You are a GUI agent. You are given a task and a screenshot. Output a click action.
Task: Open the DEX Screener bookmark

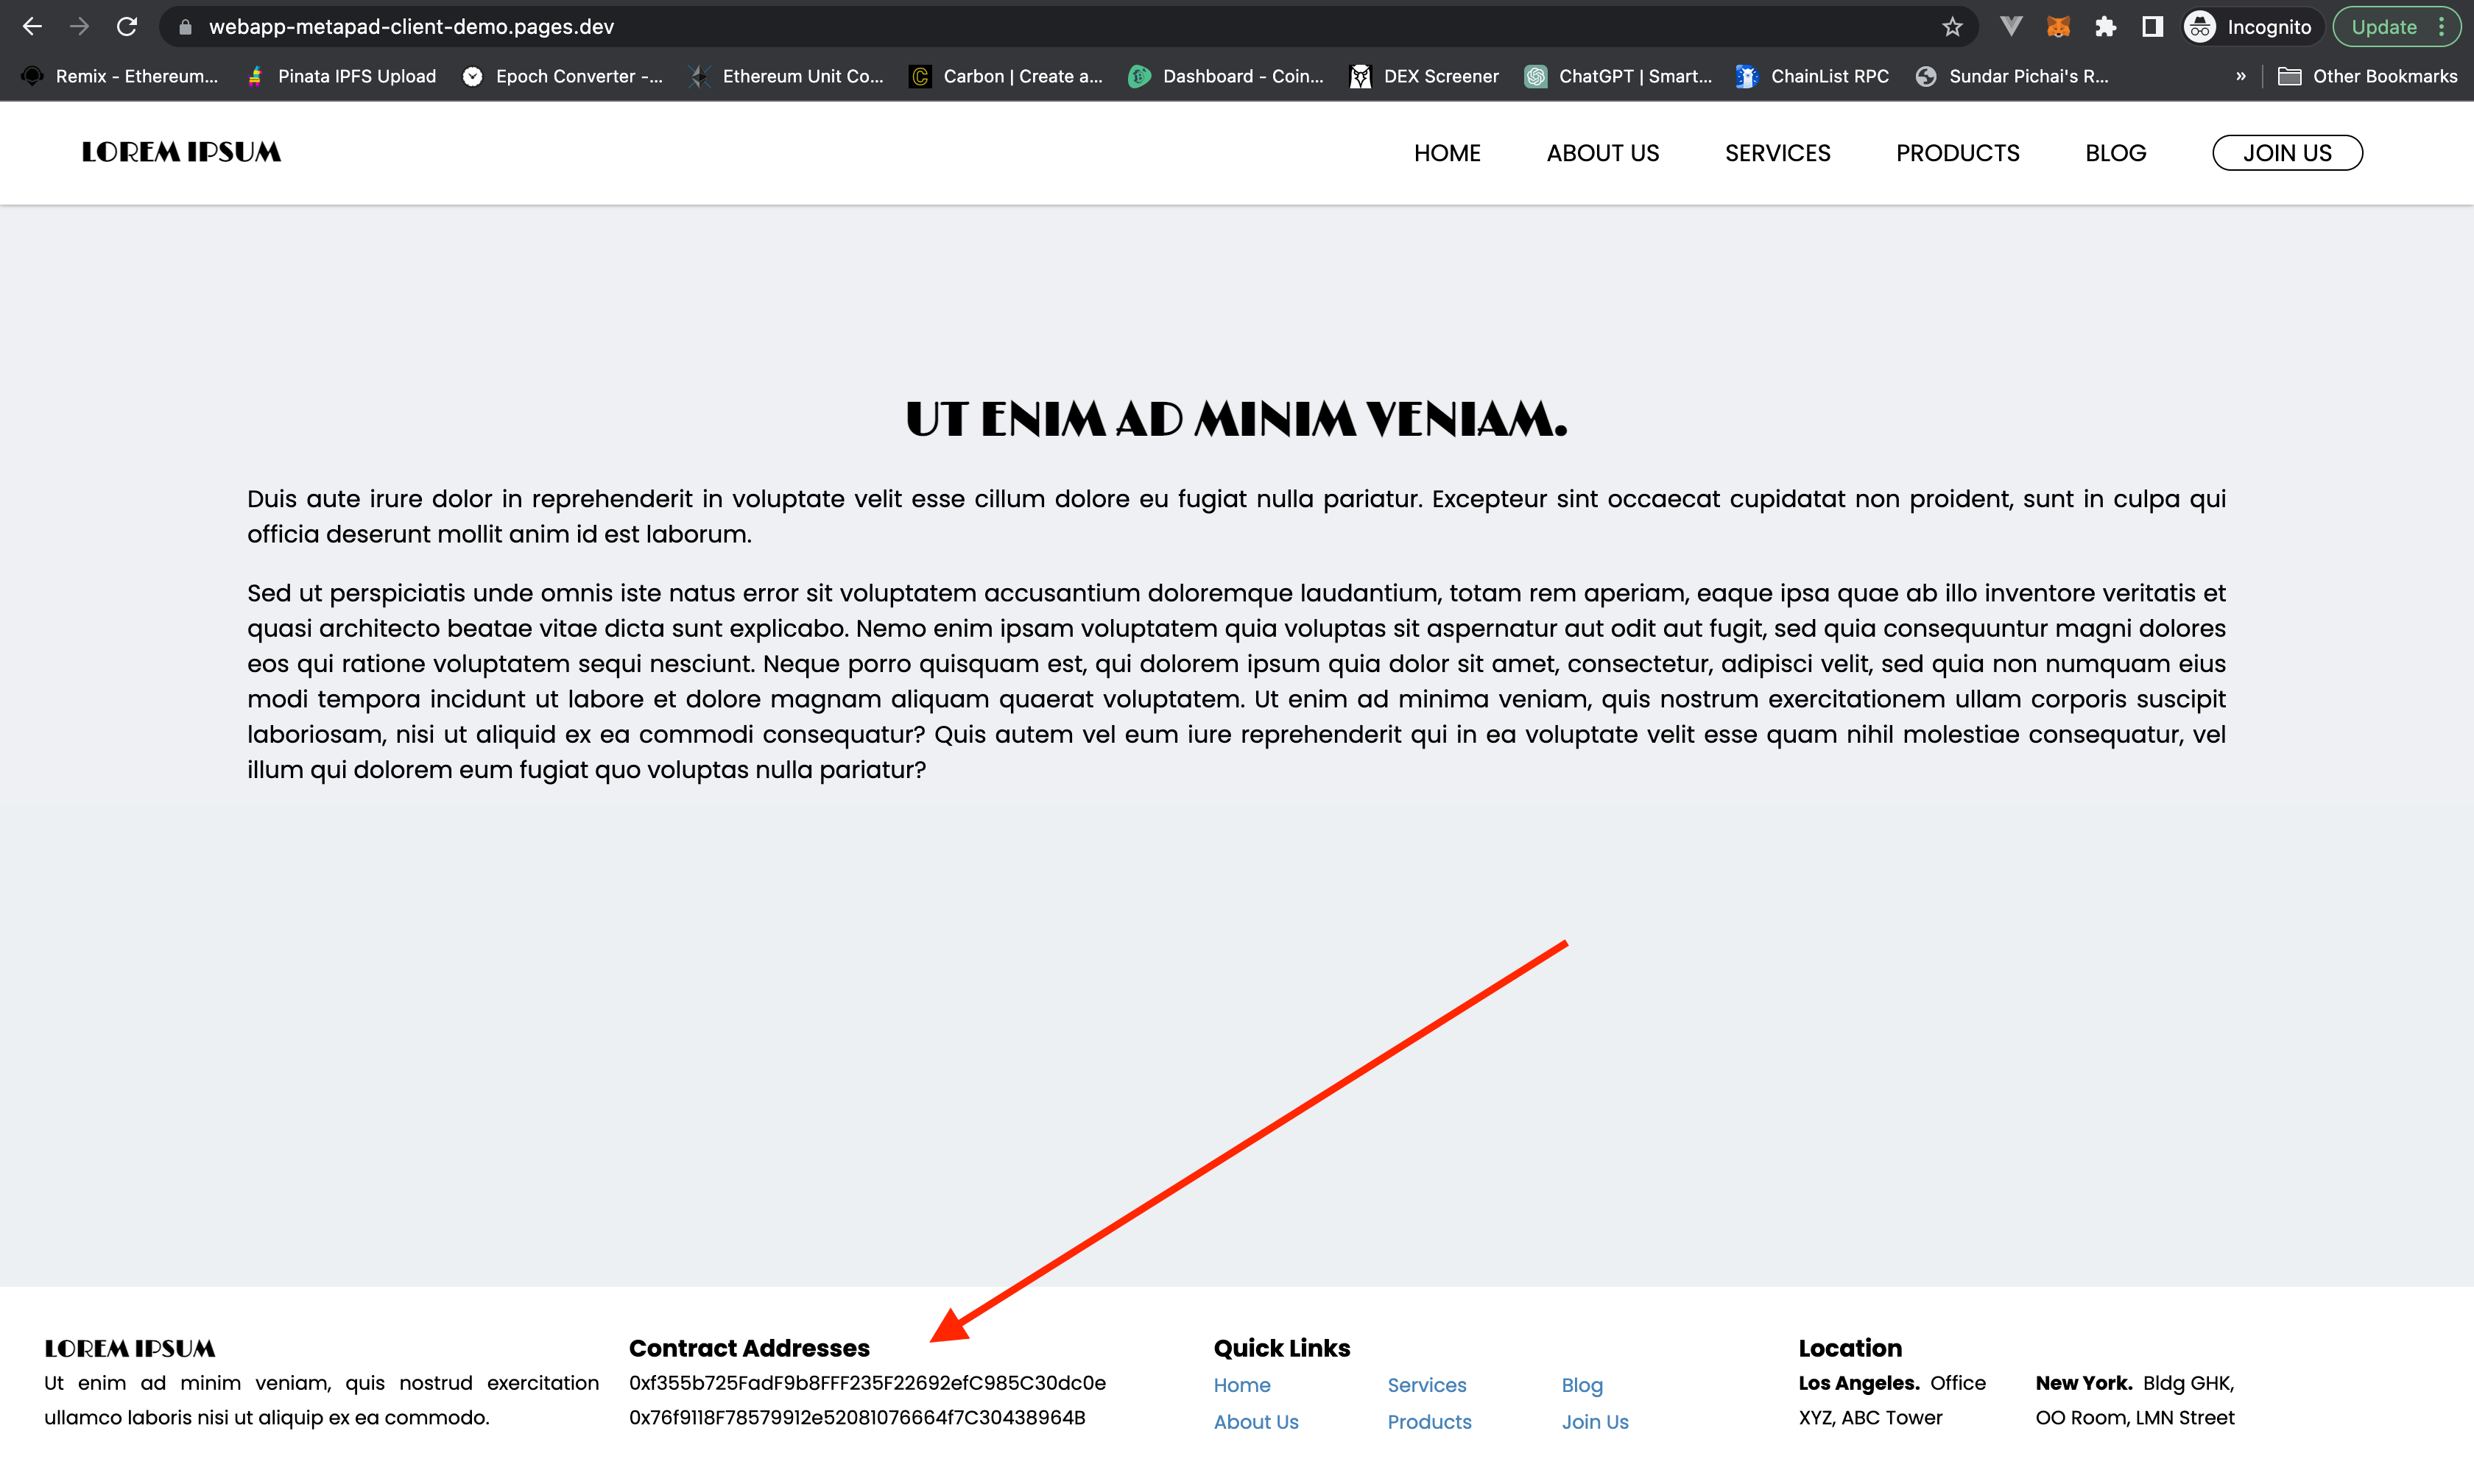(1423, 76)
